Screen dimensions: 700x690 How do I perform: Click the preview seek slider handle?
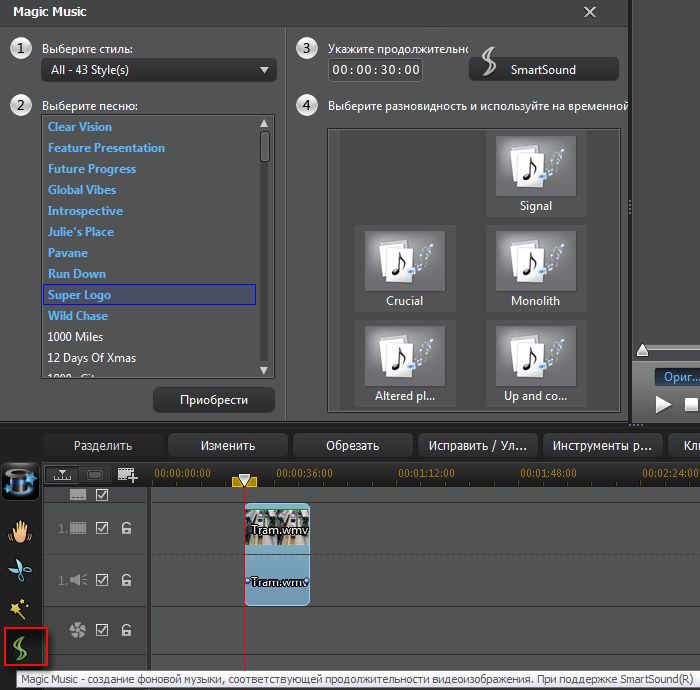pyautogui.click(x=642, y=350)
